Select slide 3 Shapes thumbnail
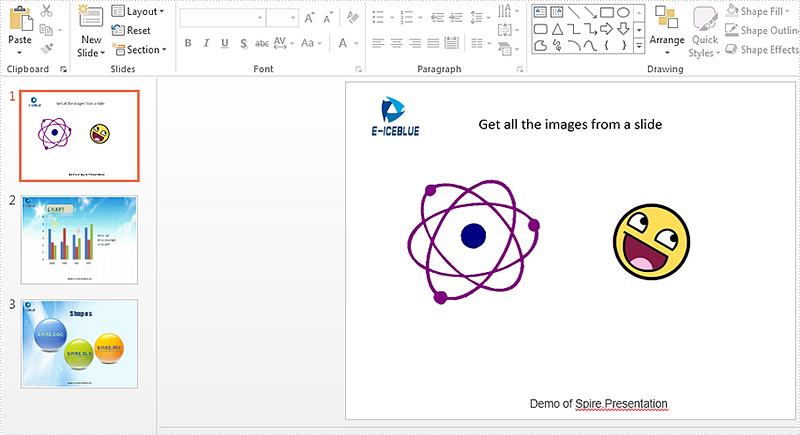 click(79, 344)
